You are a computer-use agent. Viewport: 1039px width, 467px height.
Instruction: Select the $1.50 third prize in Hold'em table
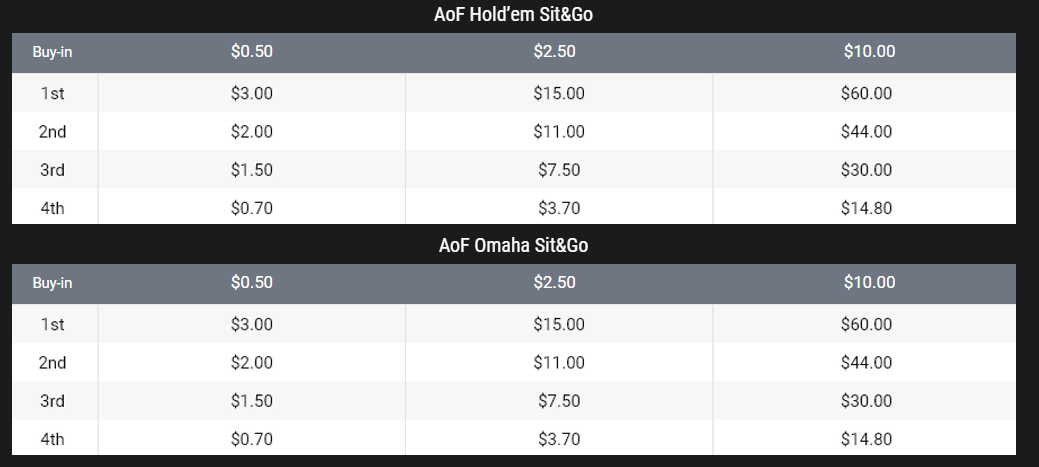(251, 170)
